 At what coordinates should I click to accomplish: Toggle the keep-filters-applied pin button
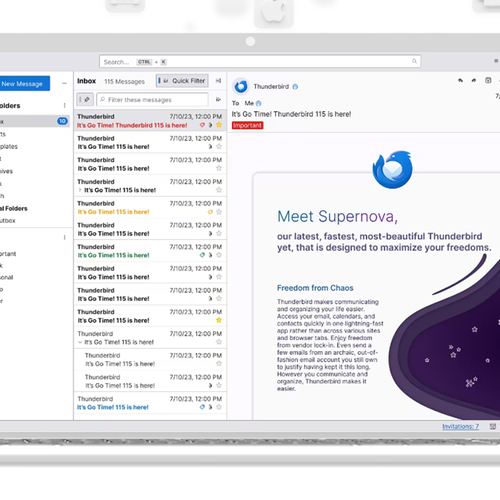click(x=85, y=99)
